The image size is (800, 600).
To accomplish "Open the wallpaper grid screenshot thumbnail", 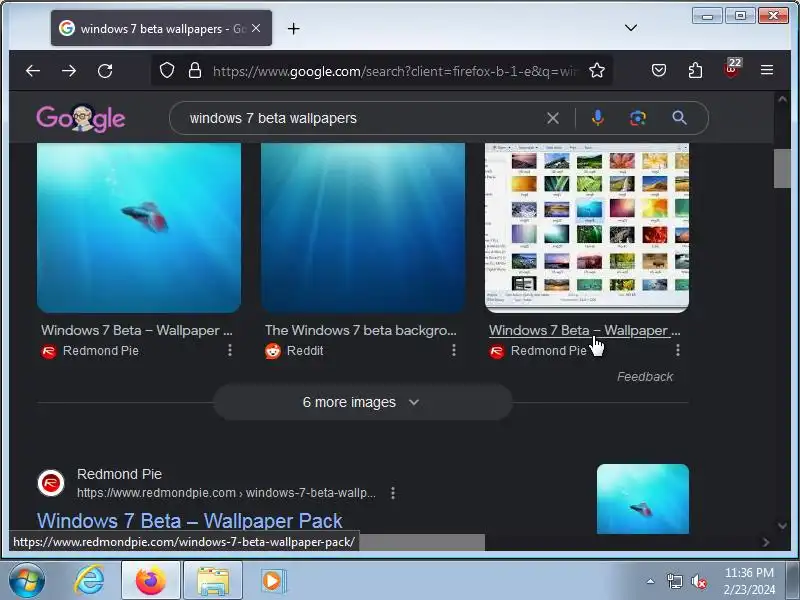I will click(587, 228).
